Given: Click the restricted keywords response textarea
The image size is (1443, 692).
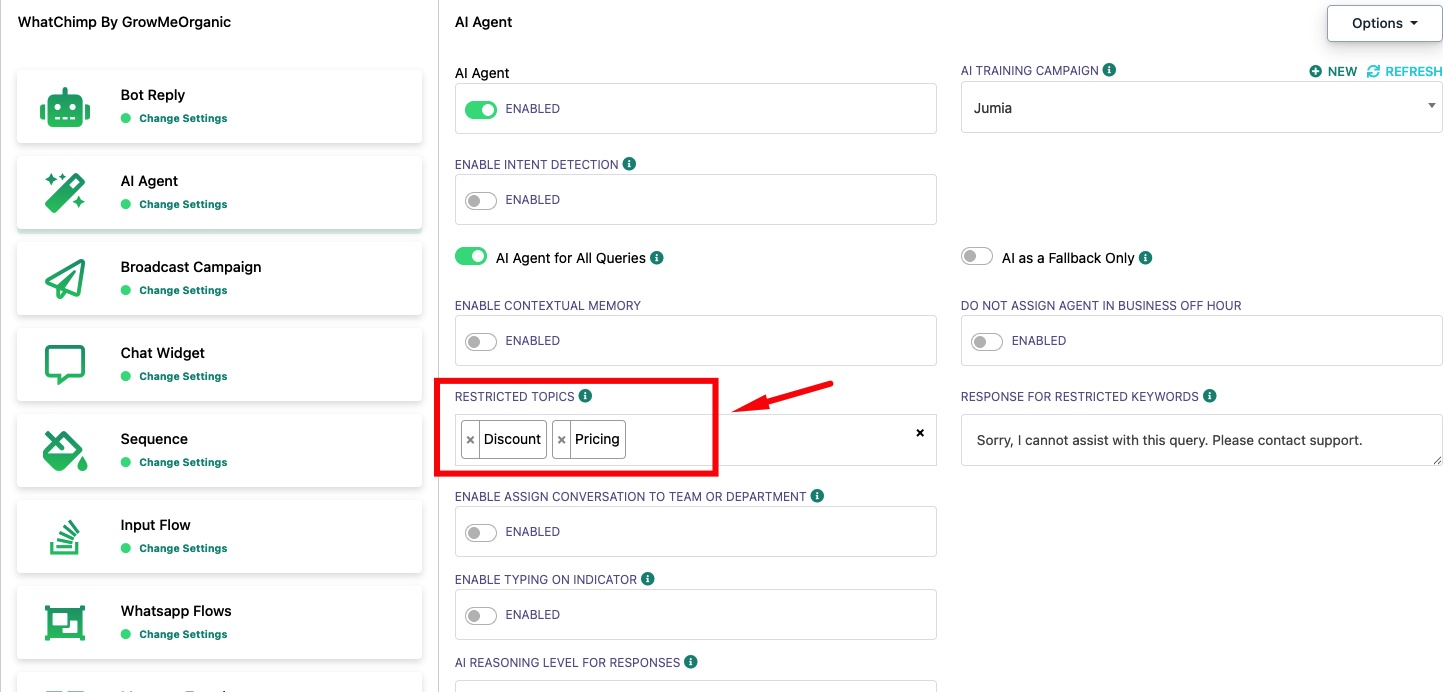Looking at the screenshot, I should 1201,440.
